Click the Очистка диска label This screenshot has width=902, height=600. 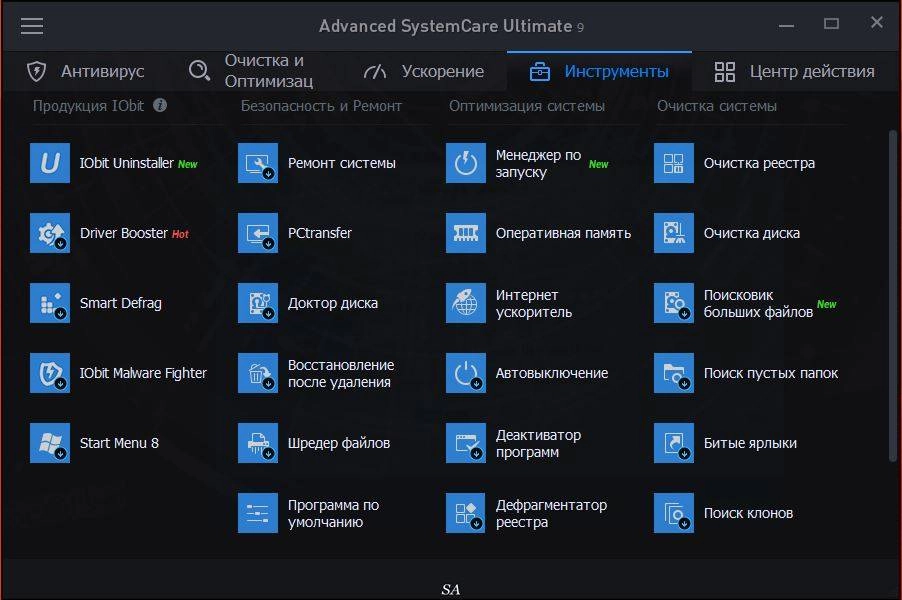751,233
